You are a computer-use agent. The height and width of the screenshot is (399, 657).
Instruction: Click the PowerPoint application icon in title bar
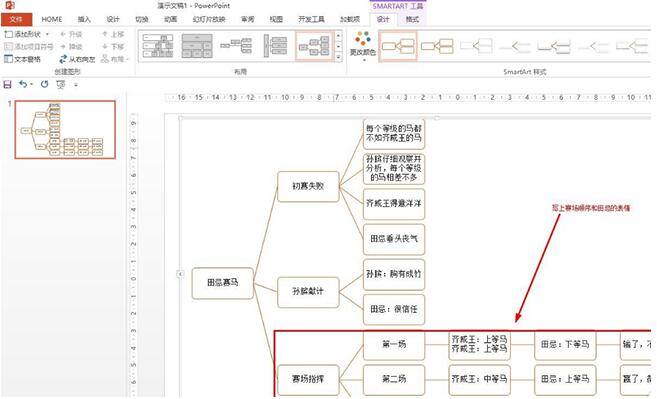(10, 5)
